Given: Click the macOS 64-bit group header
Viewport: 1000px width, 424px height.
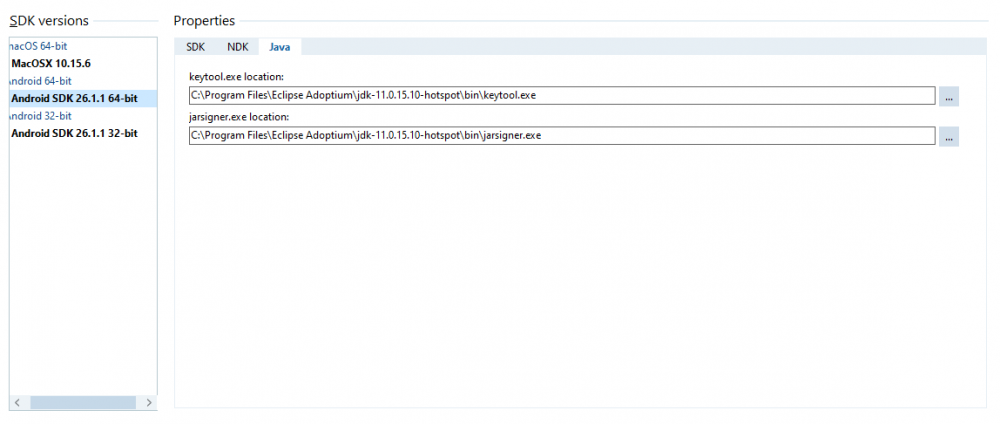Looking at the screenshot, I should (40, 47).
